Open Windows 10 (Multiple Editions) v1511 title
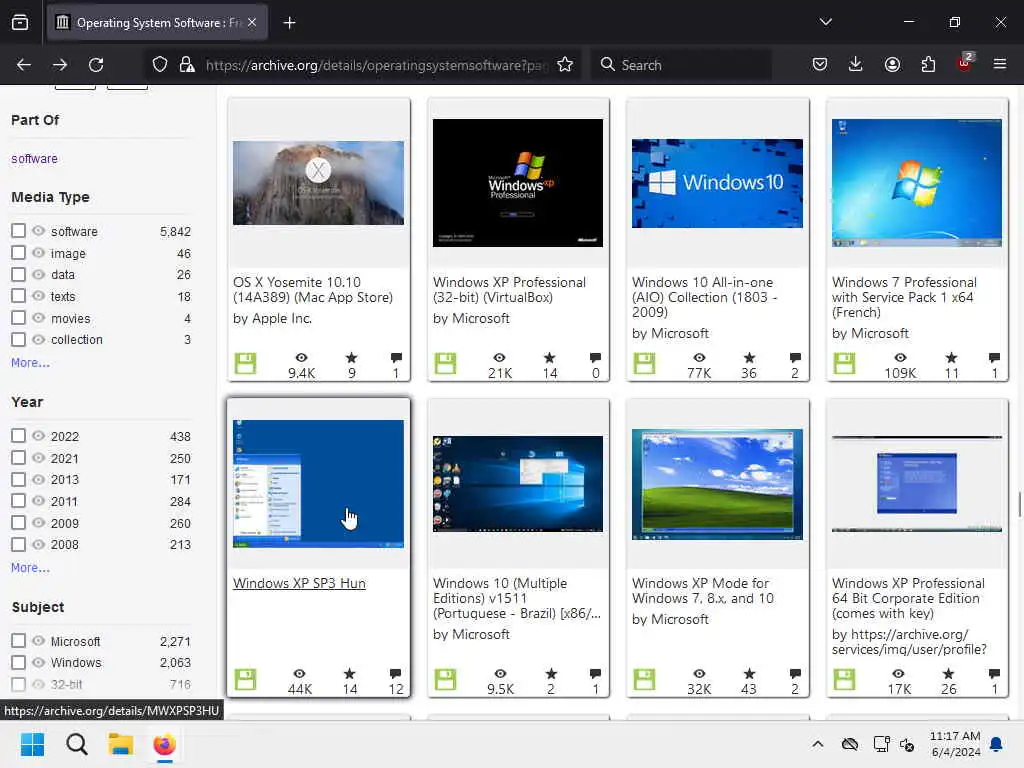The image size is (1024, 768). [x=517, y=598]
